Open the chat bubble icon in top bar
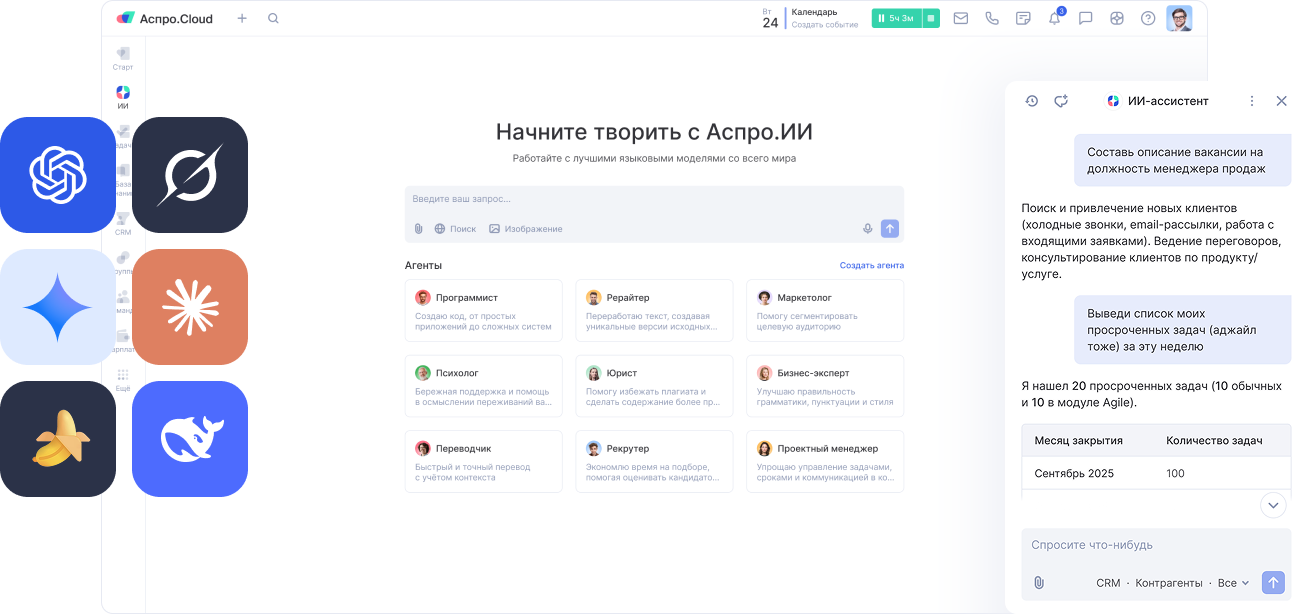The width and height of the screenshot is (1308, 614). click(x=1086, y=18)
